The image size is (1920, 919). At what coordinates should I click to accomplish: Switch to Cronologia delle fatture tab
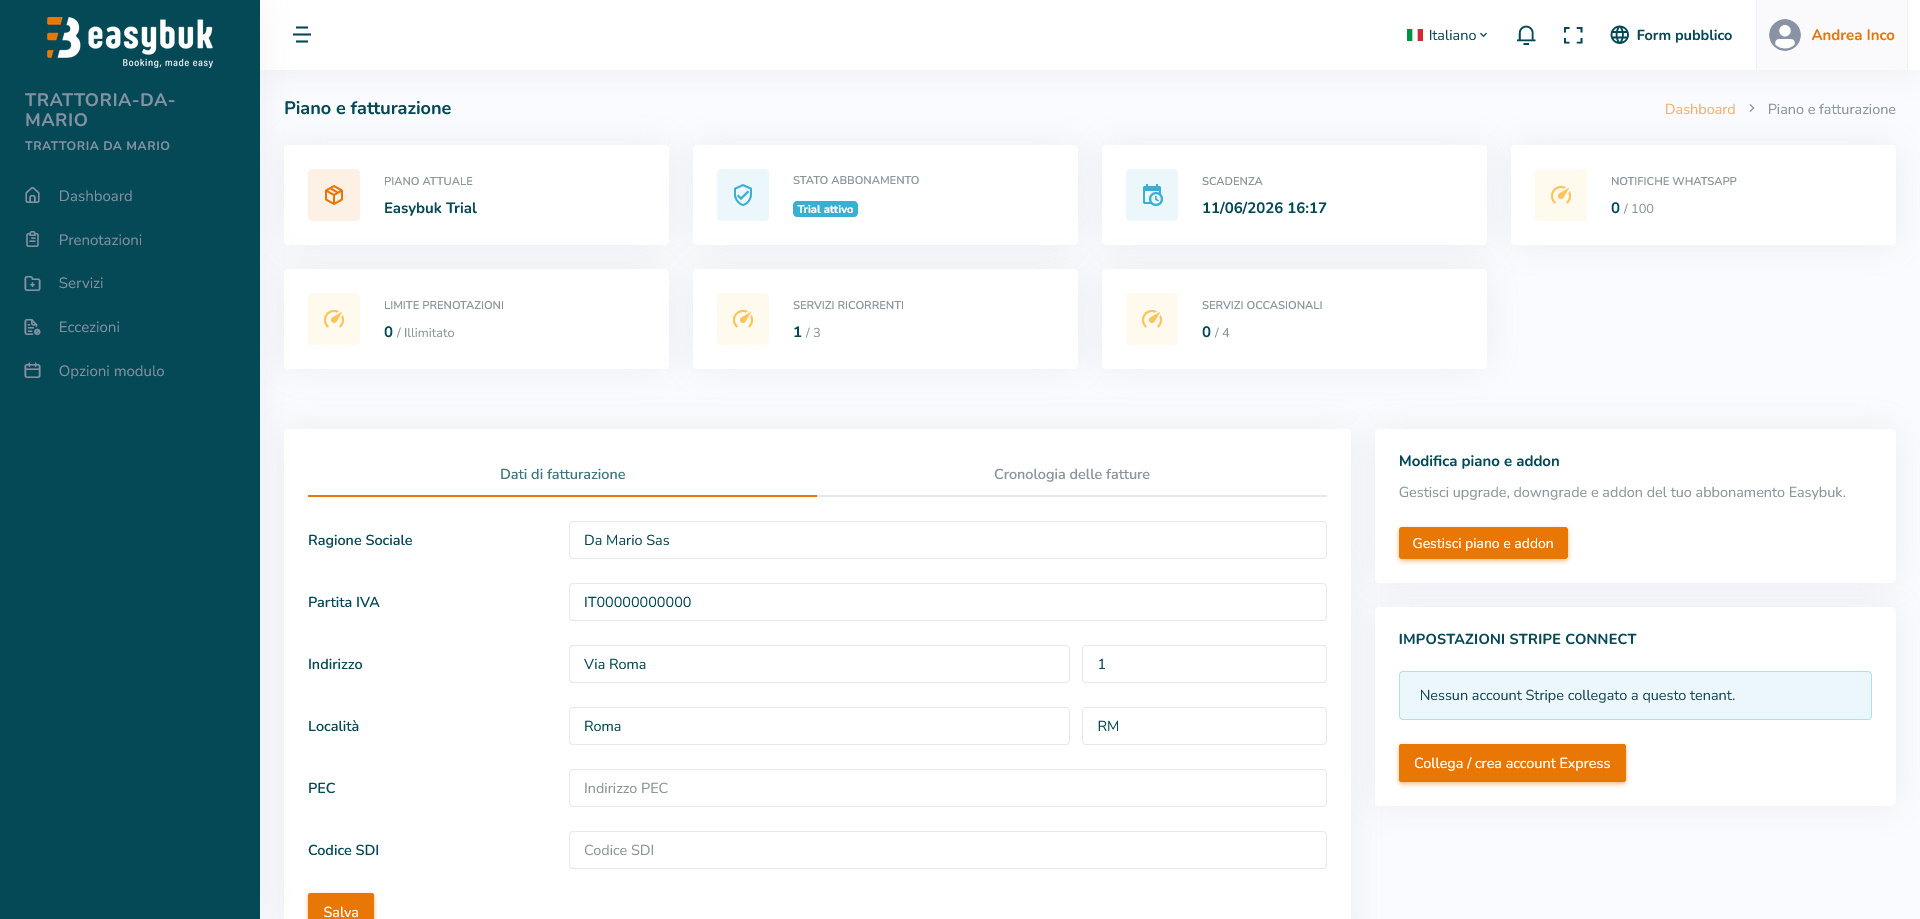[1072, 474]
